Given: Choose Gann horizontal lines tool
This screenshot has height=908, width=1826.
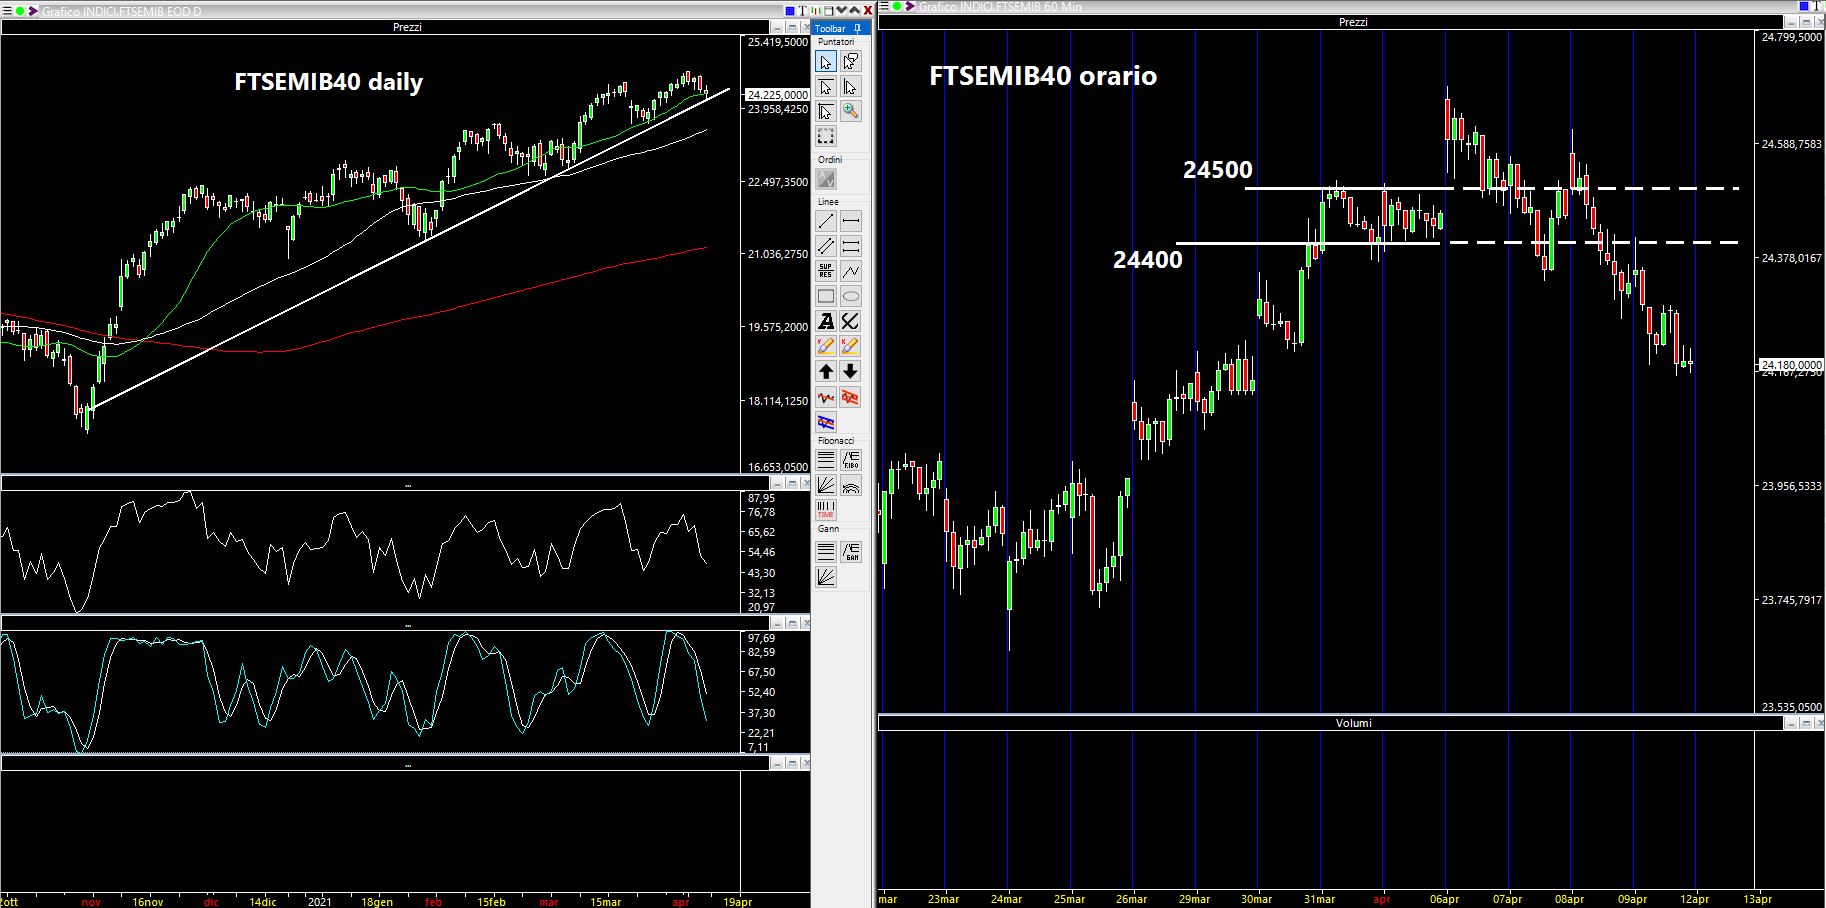Looking at the screenshot, I should 826,551.
